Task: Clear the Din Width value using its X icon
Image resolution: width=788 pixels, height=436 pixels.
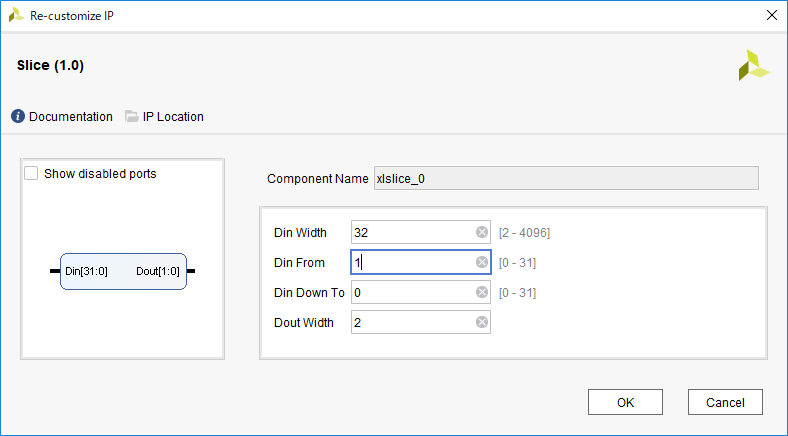Action: (482, 233)
